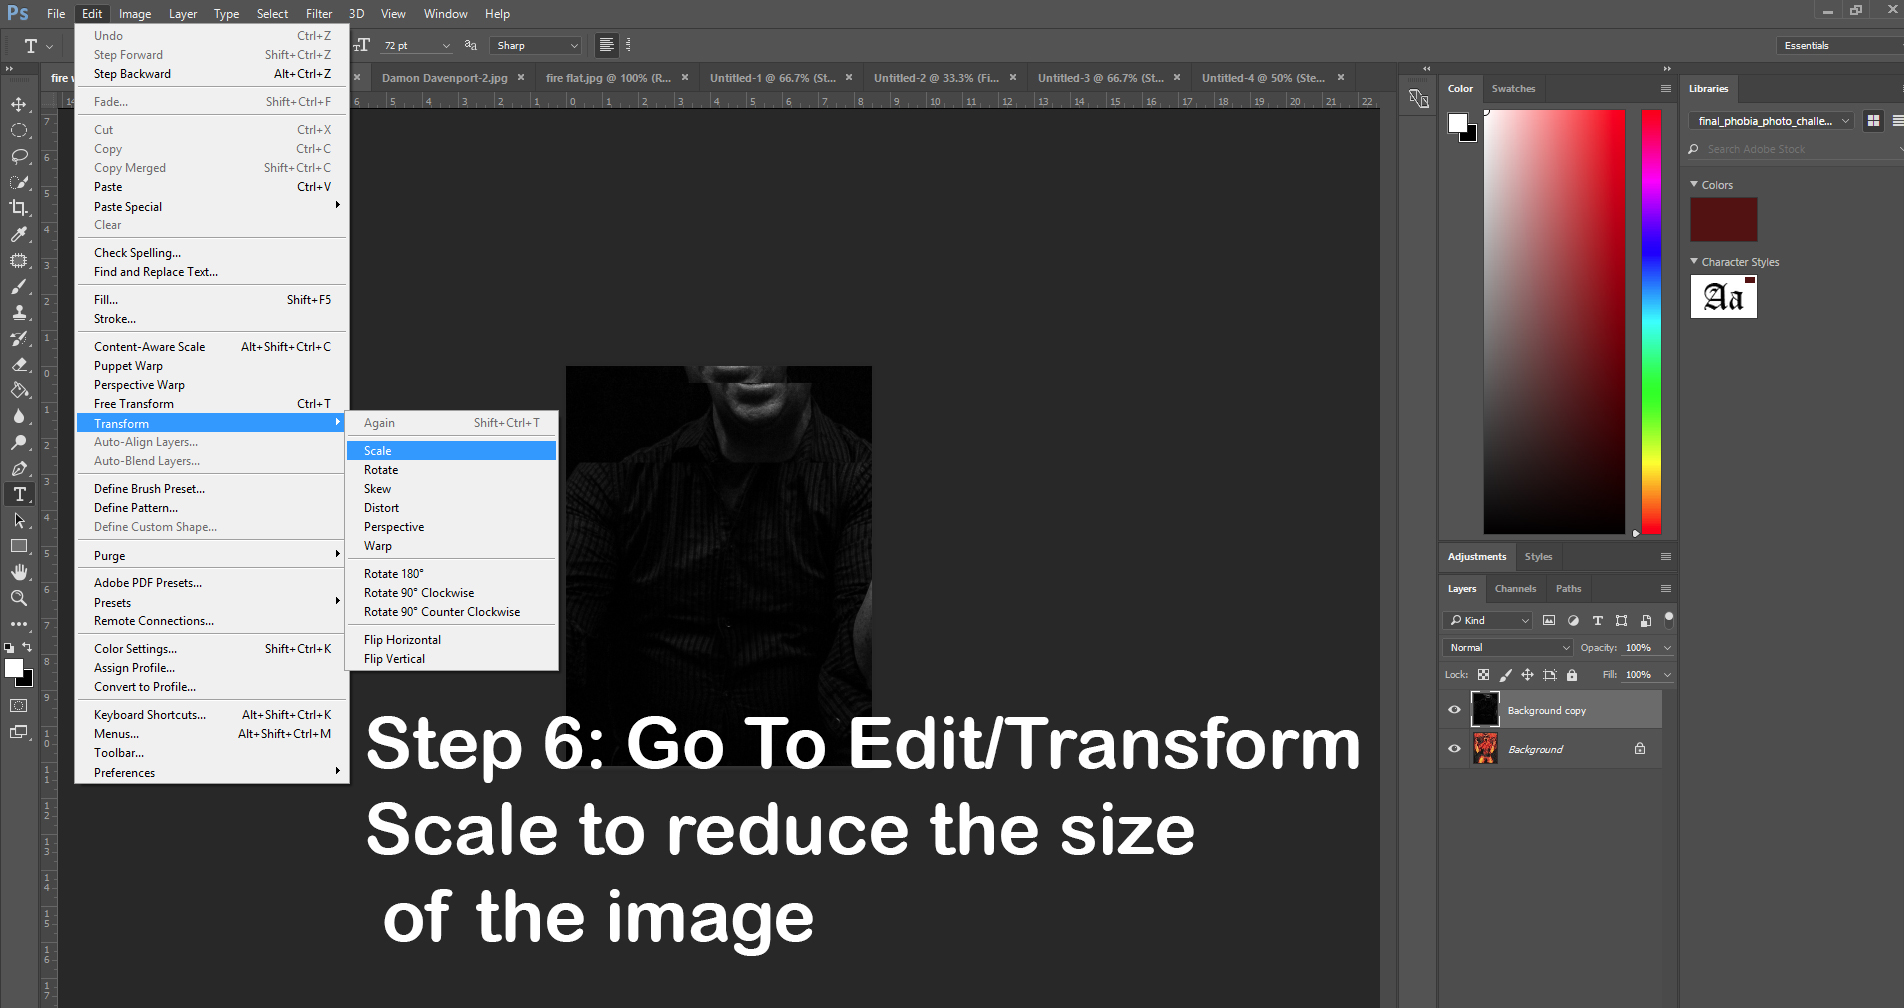Click the Zoom tool

coord(19,598)
